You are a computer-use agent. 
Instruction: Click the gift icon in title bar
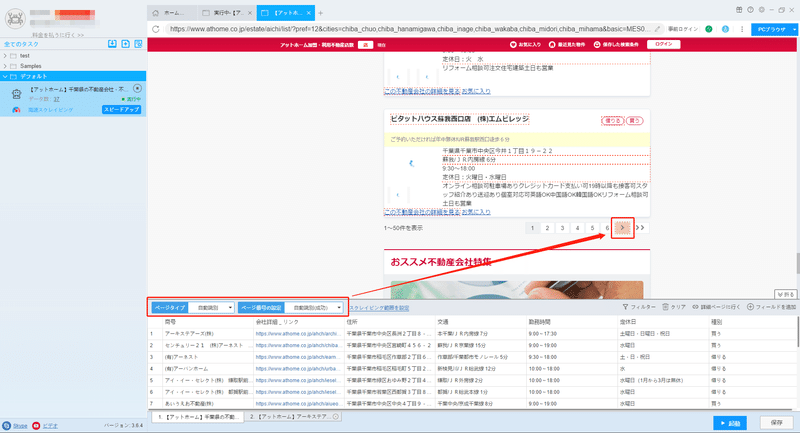739,10
